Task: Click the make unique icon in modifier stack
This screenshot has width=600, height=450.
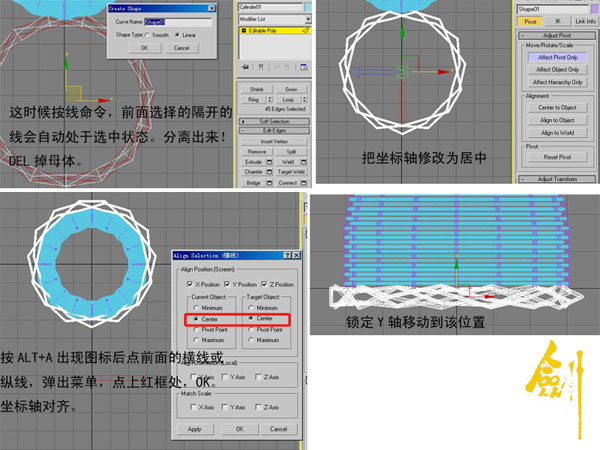Action: (x=276, y=67)
